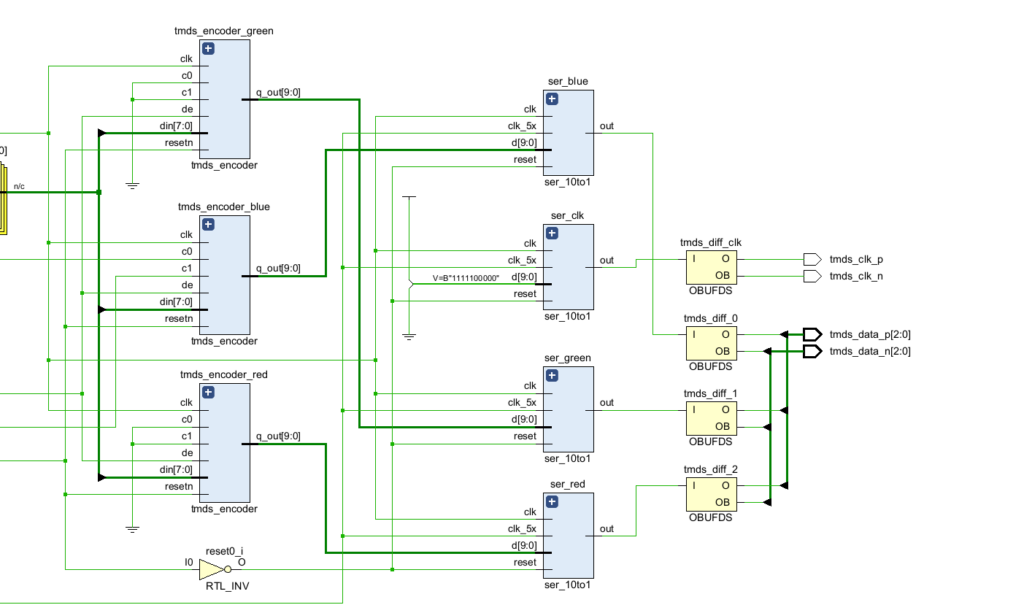Expand the ser_clk block plus icon
This screenshot has width=1024, height=613.
(552, 234)
